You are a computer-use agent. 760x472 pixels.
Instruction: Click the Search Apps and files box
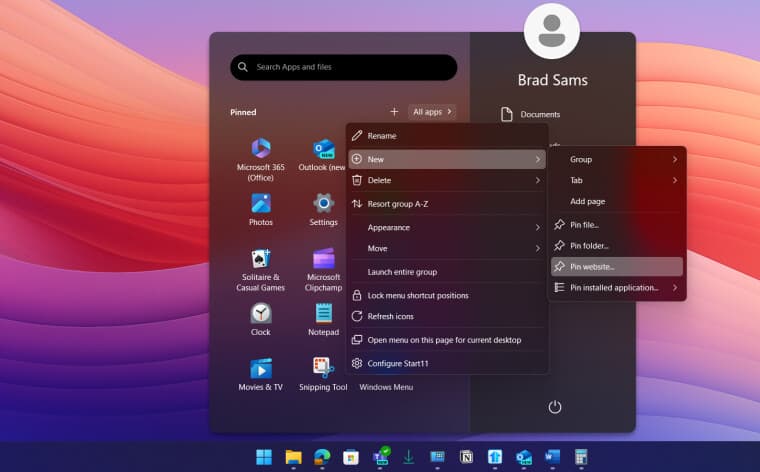point(343,67)
